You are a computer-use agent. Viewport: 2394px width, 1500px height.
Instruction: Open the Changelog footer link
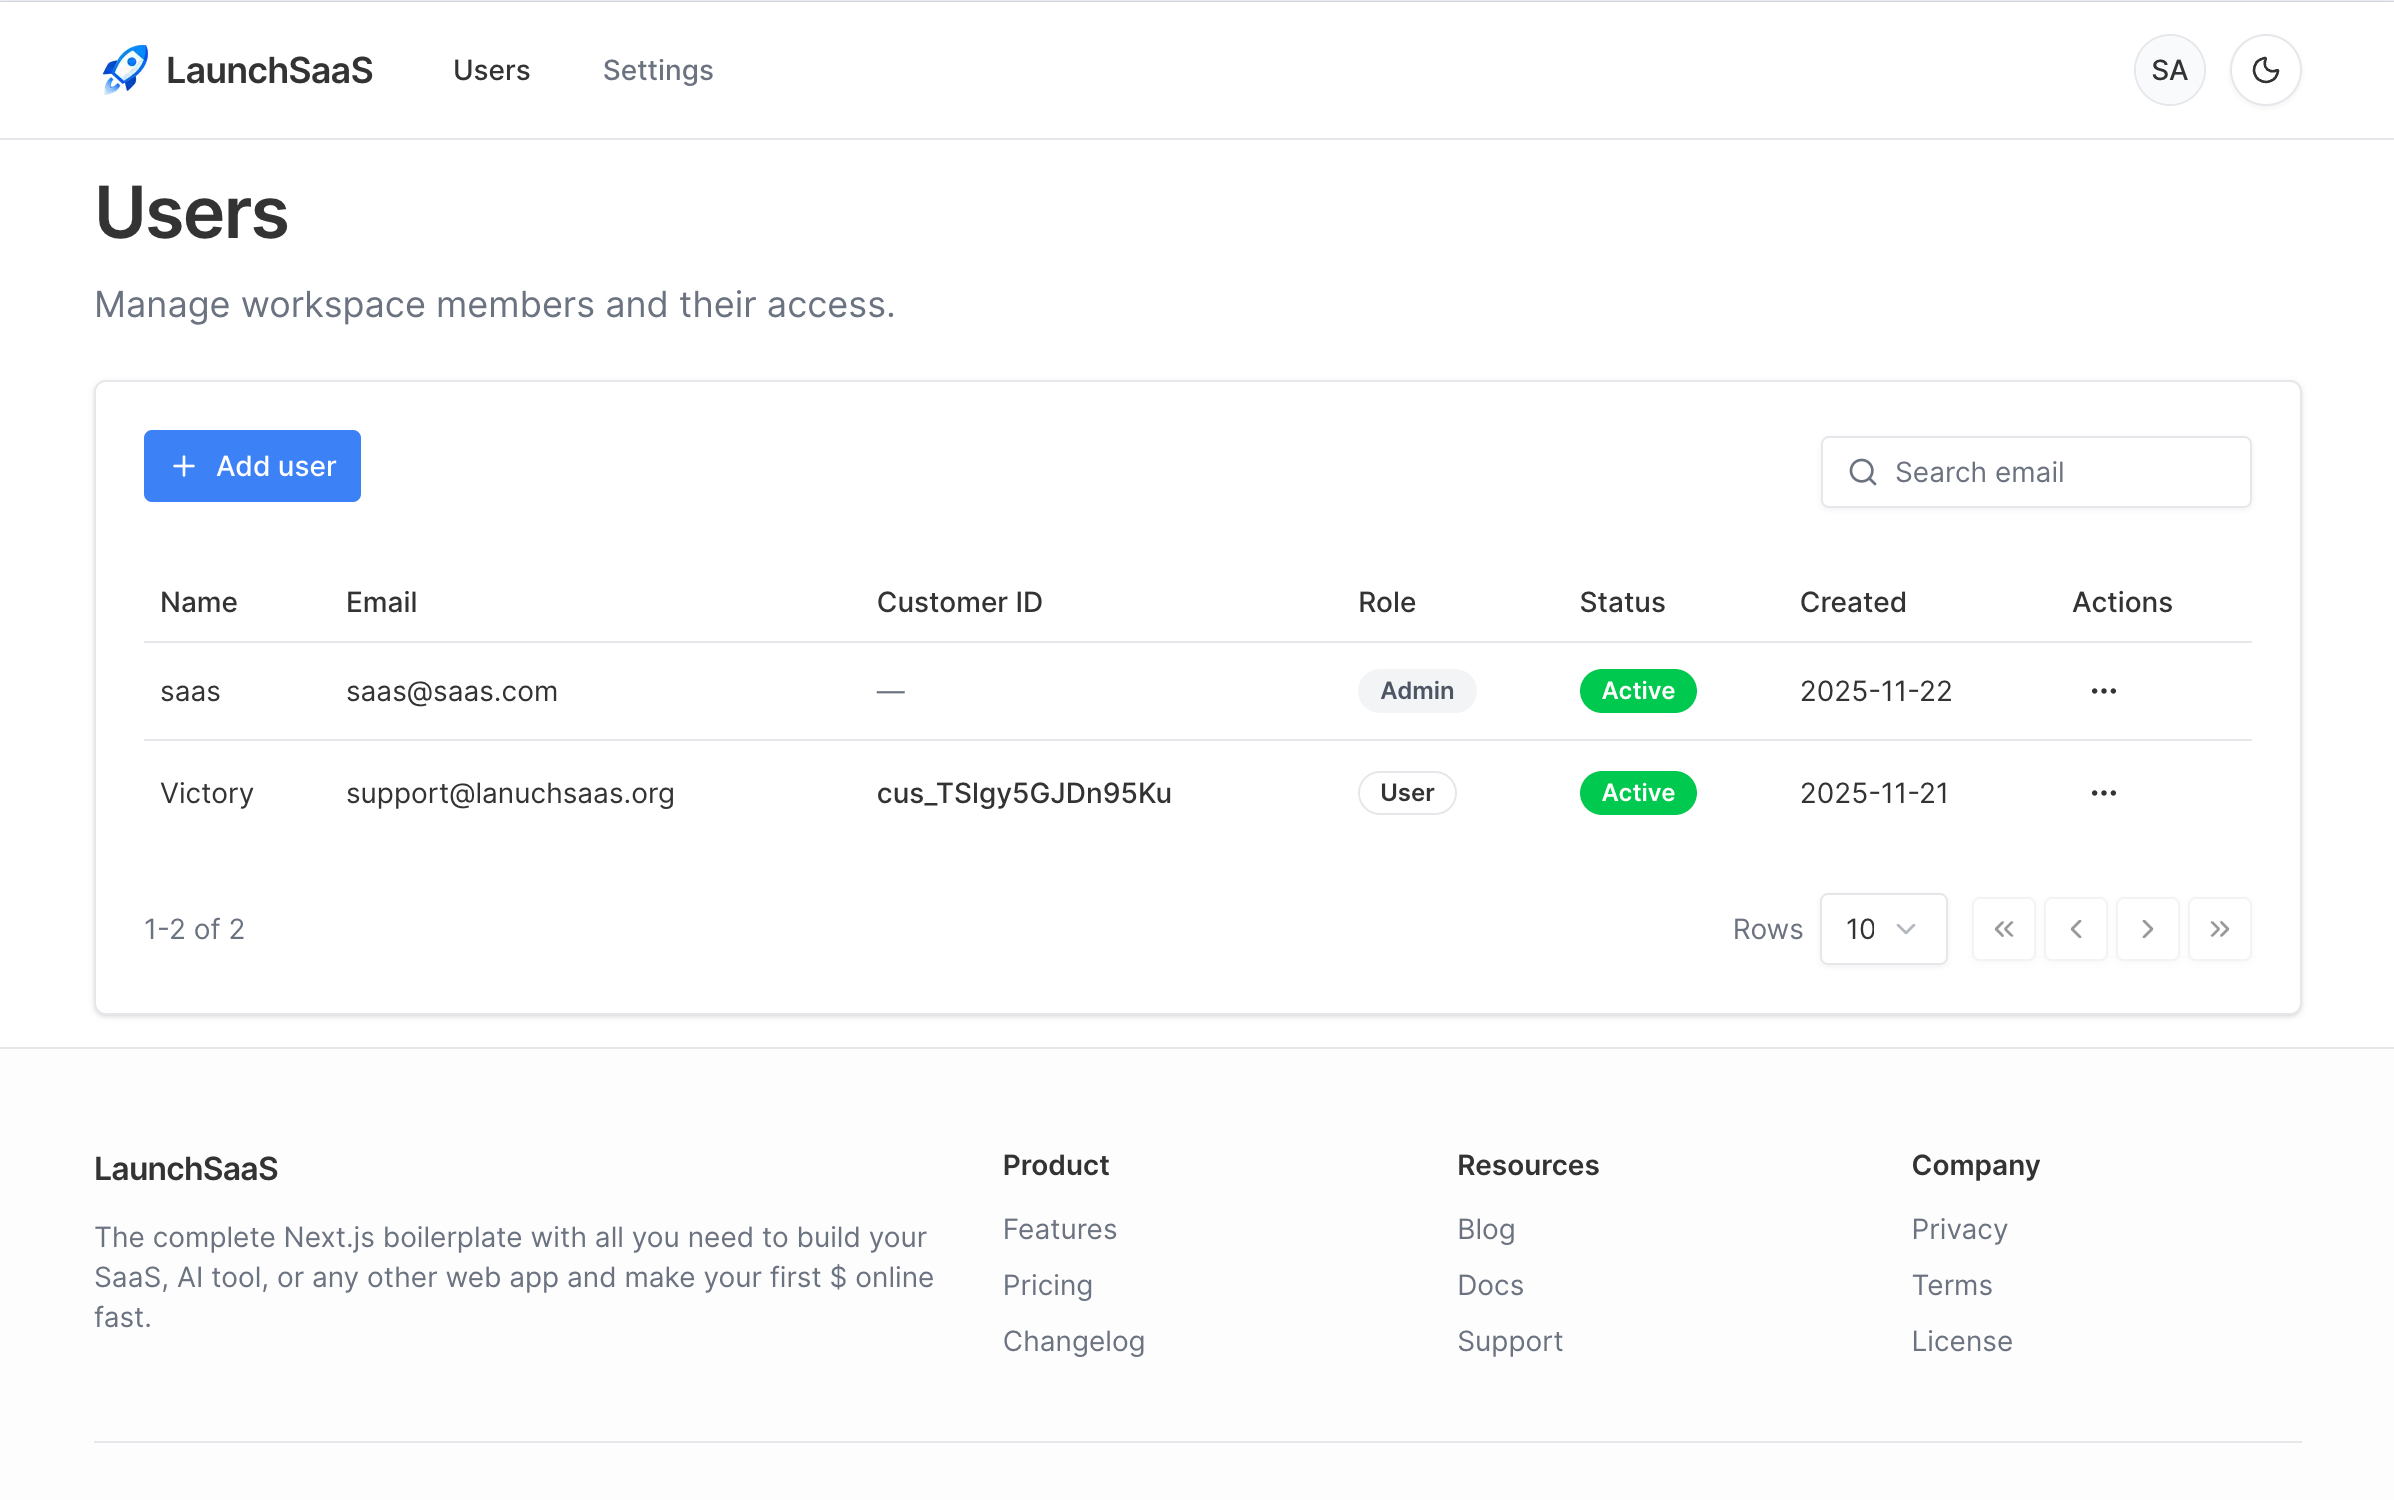tap(1073, 1340)
